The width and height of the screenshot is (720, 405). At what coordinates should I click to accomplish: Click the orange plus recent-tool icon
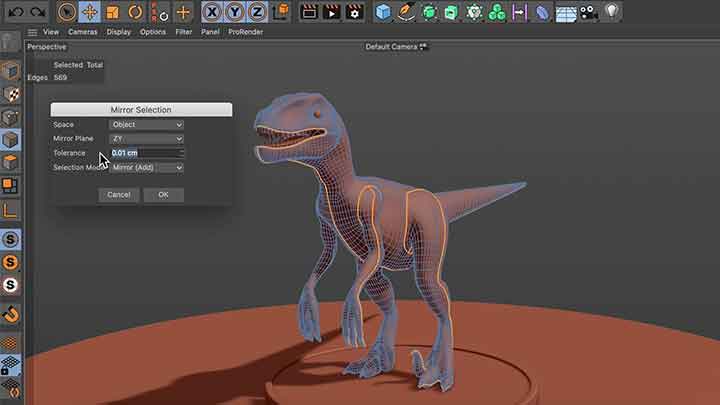coord(184,12)
